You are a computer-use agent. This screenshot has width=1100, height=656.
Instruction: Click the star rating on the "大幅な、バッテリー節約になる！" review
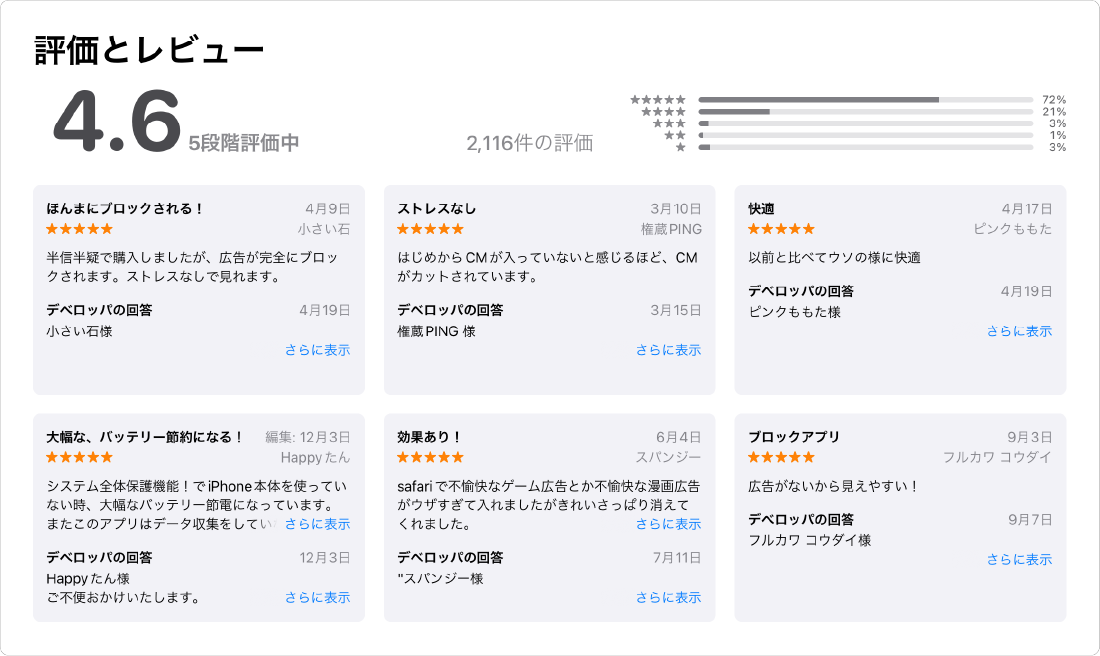coord(80,457)
